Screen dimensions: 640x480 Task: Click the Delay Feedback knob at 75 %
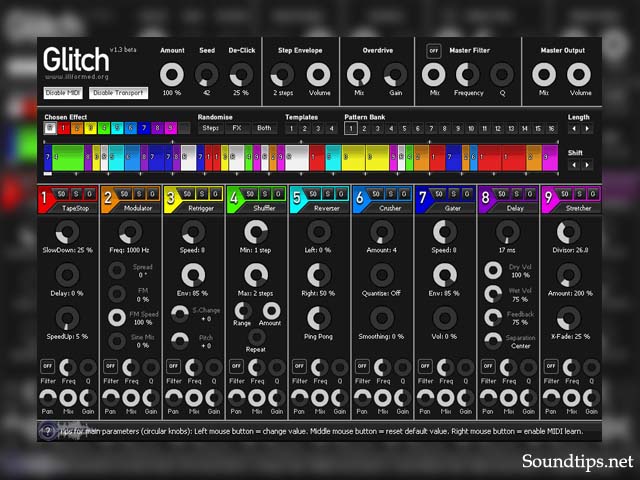point(493,317)
